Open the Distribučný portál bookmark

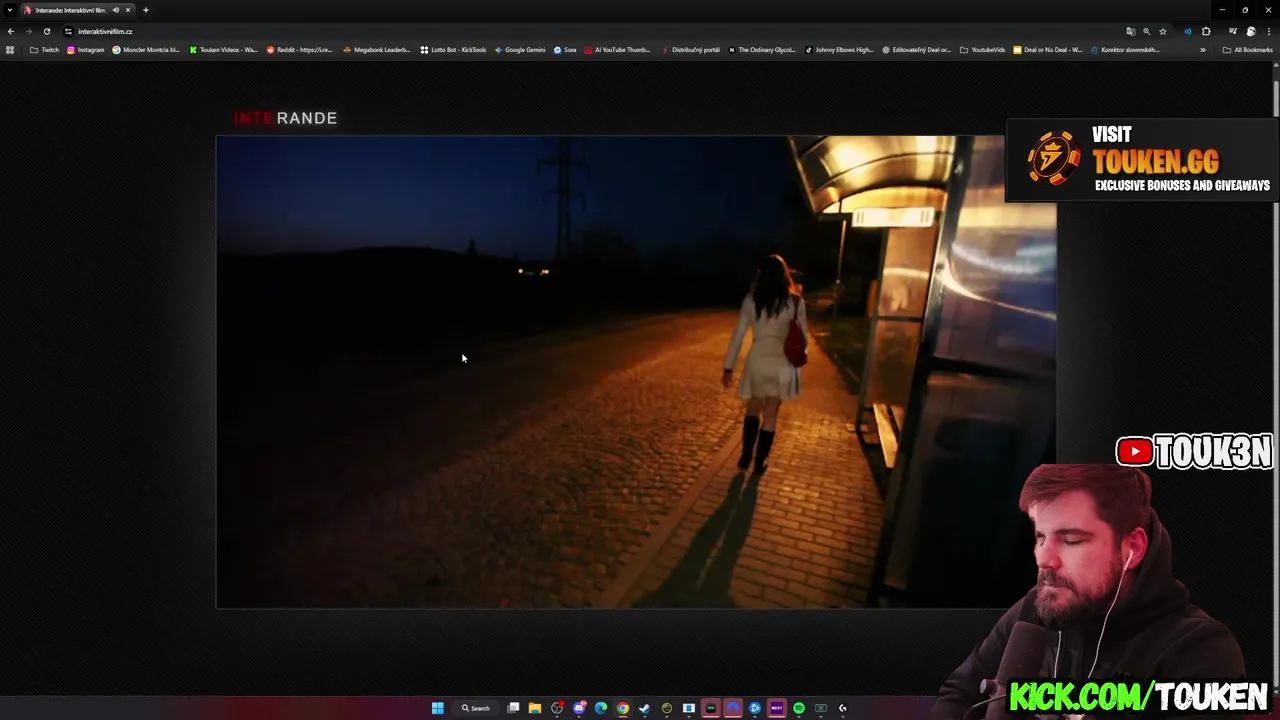tap(690, 49)
